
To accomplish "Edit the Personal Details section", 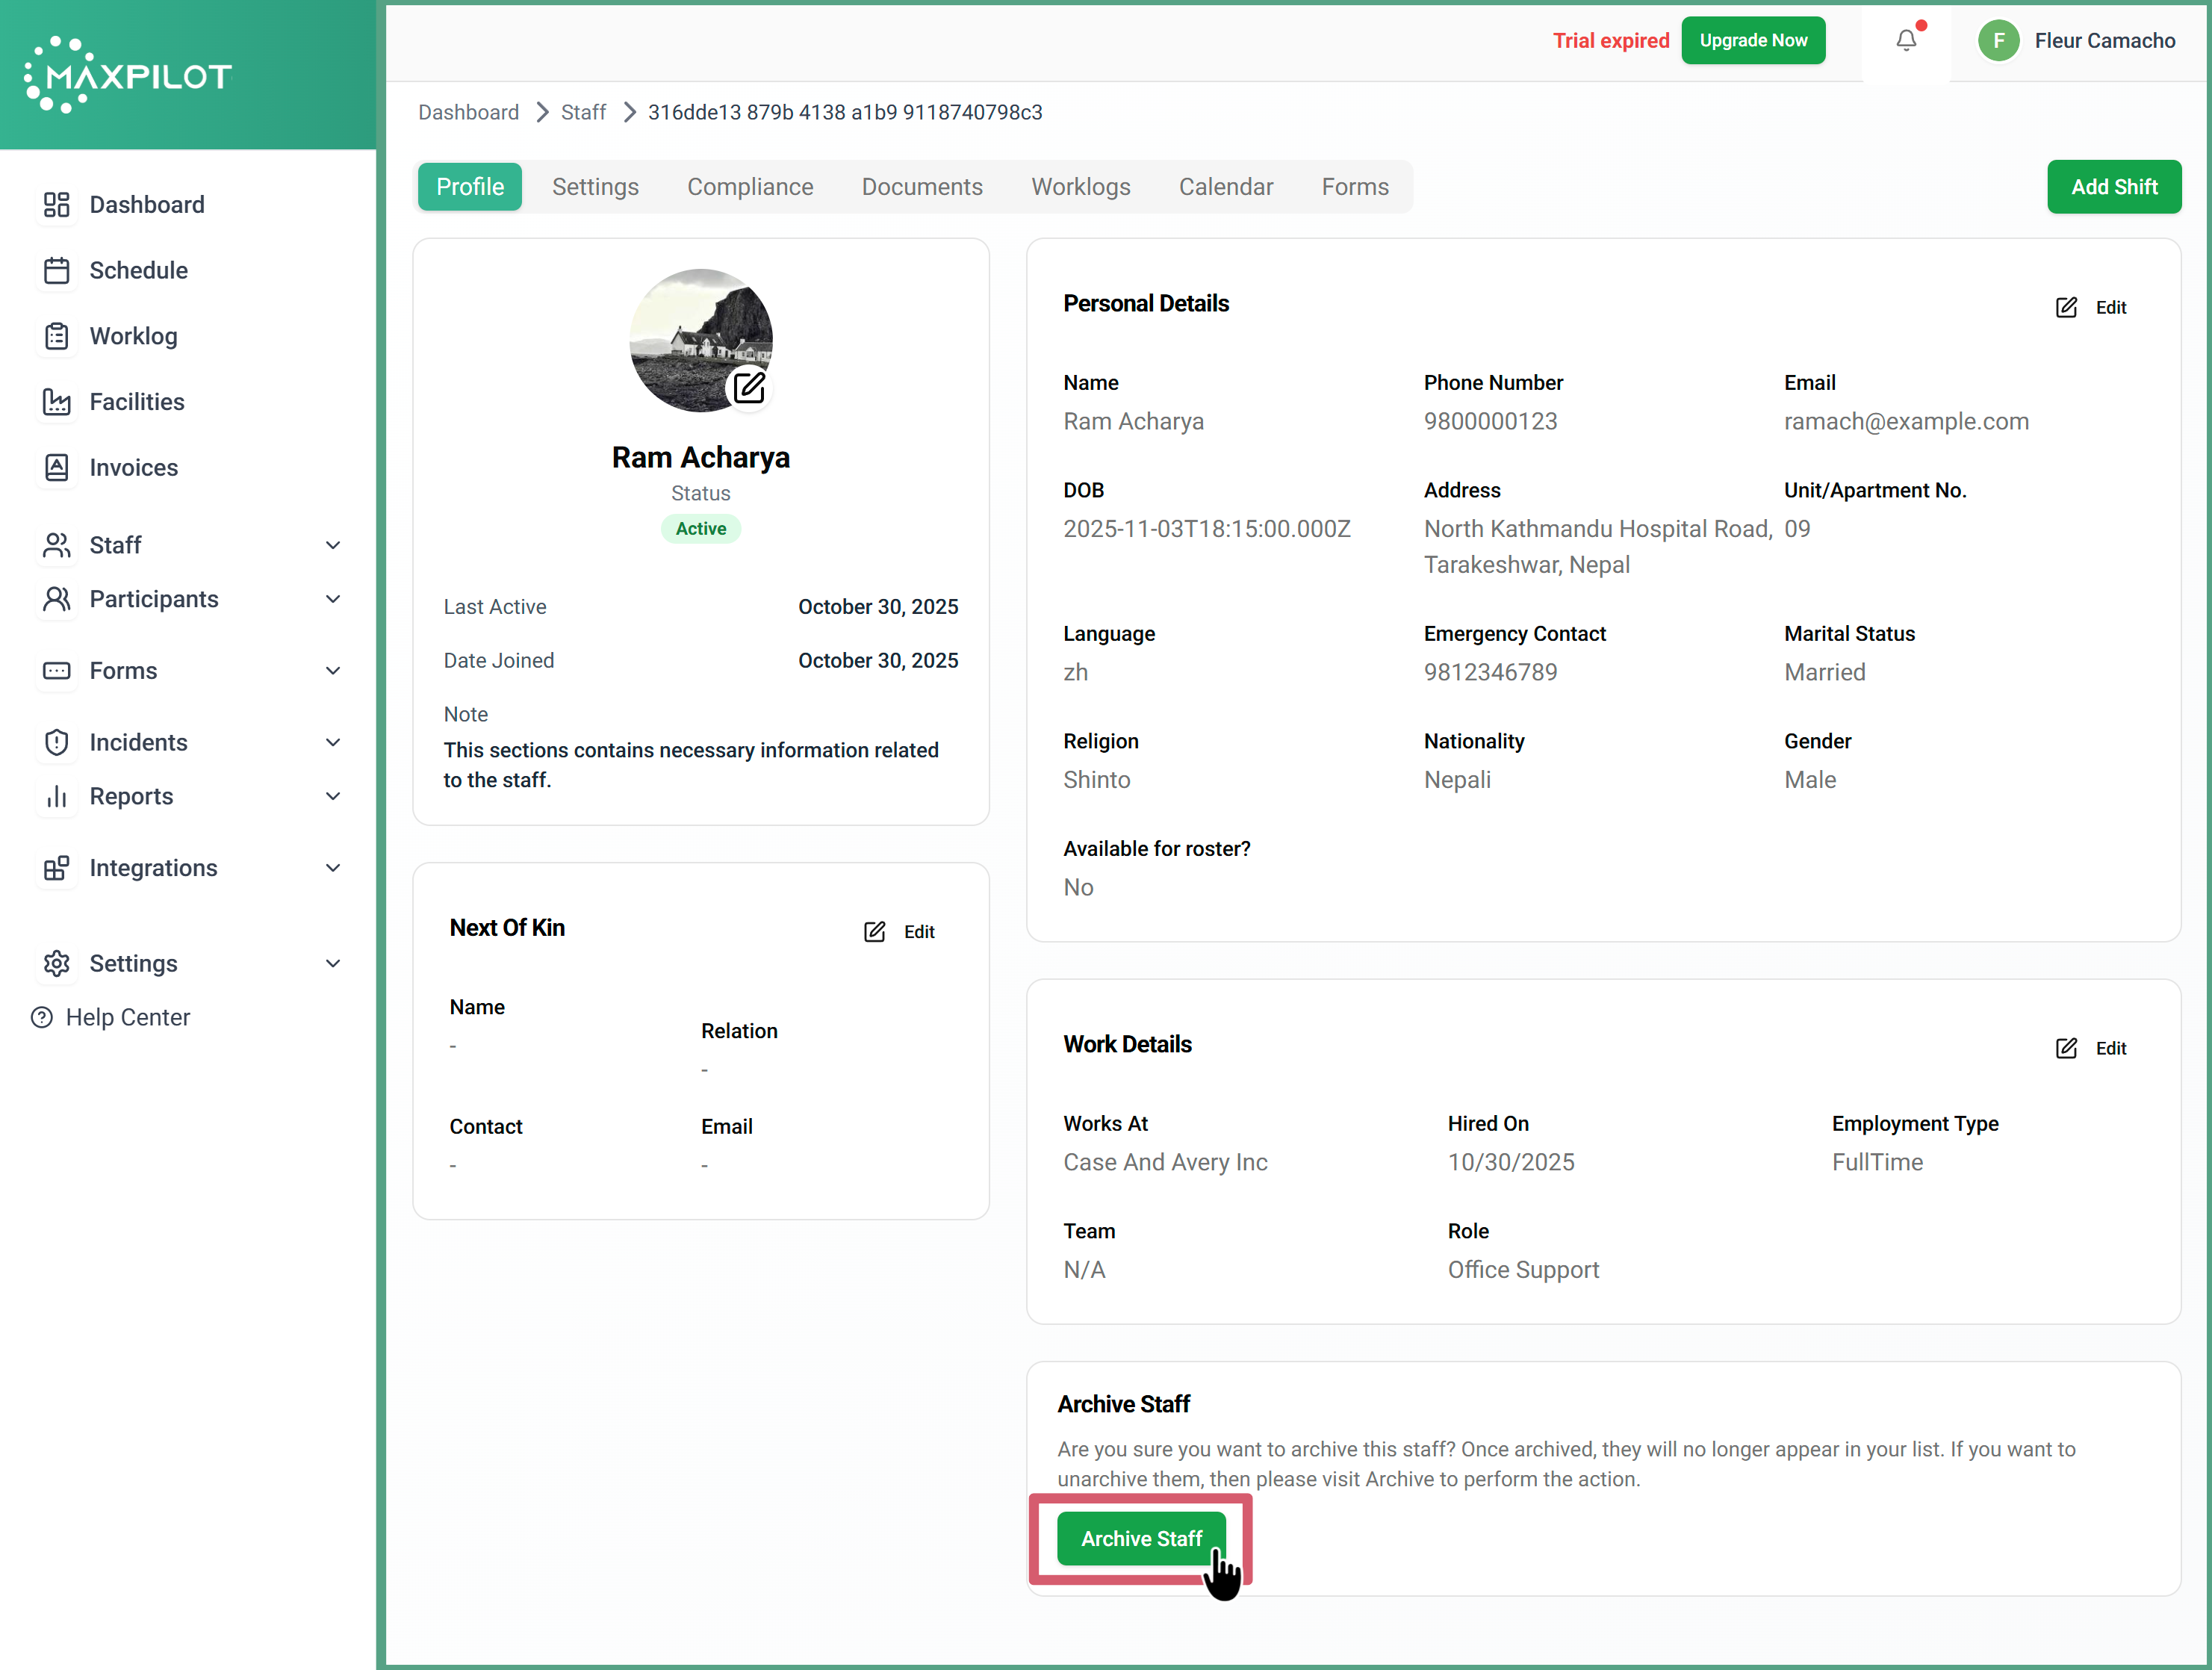I will [x=2091, y=307].
